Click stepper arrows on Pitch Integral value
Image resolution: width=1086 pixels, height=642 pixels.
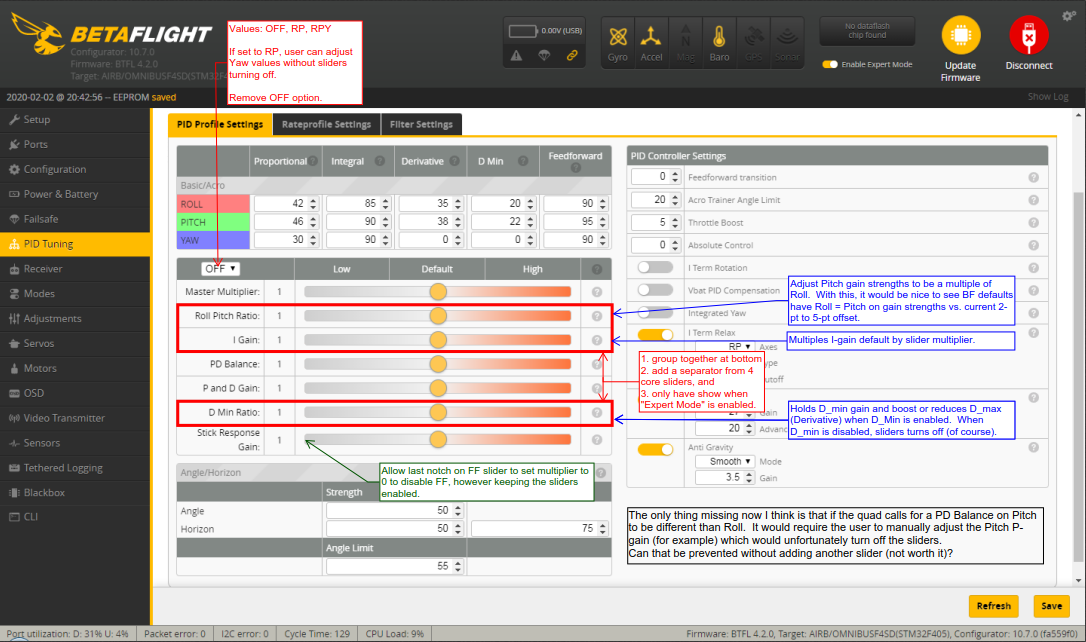[386, 222]
